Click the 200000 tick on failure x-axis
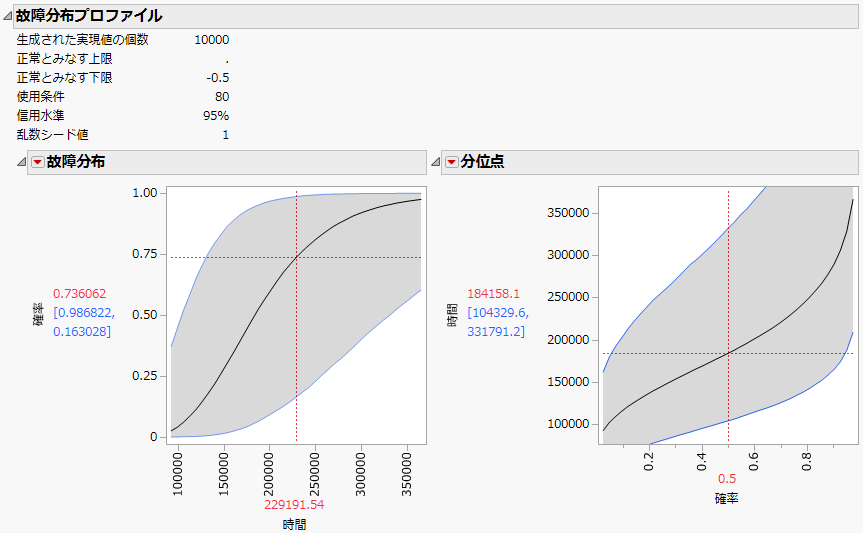The width and height of the screenshot is (863, 533). tap(270, 474)
